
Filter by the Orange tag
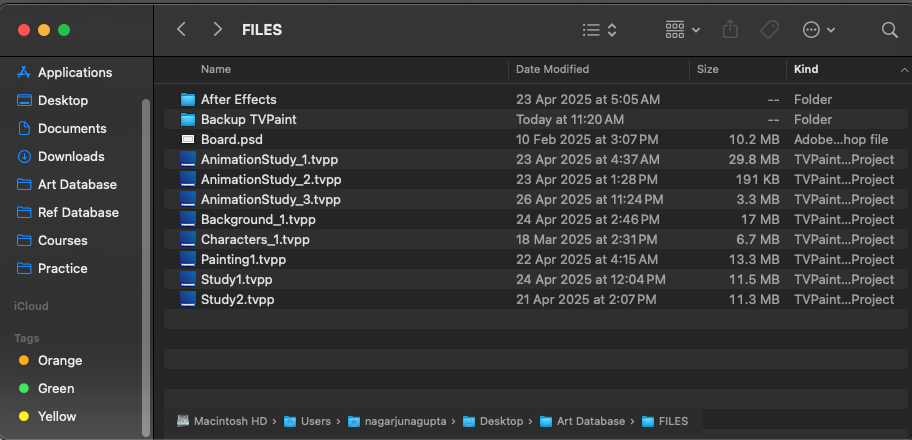click(60, 361)
